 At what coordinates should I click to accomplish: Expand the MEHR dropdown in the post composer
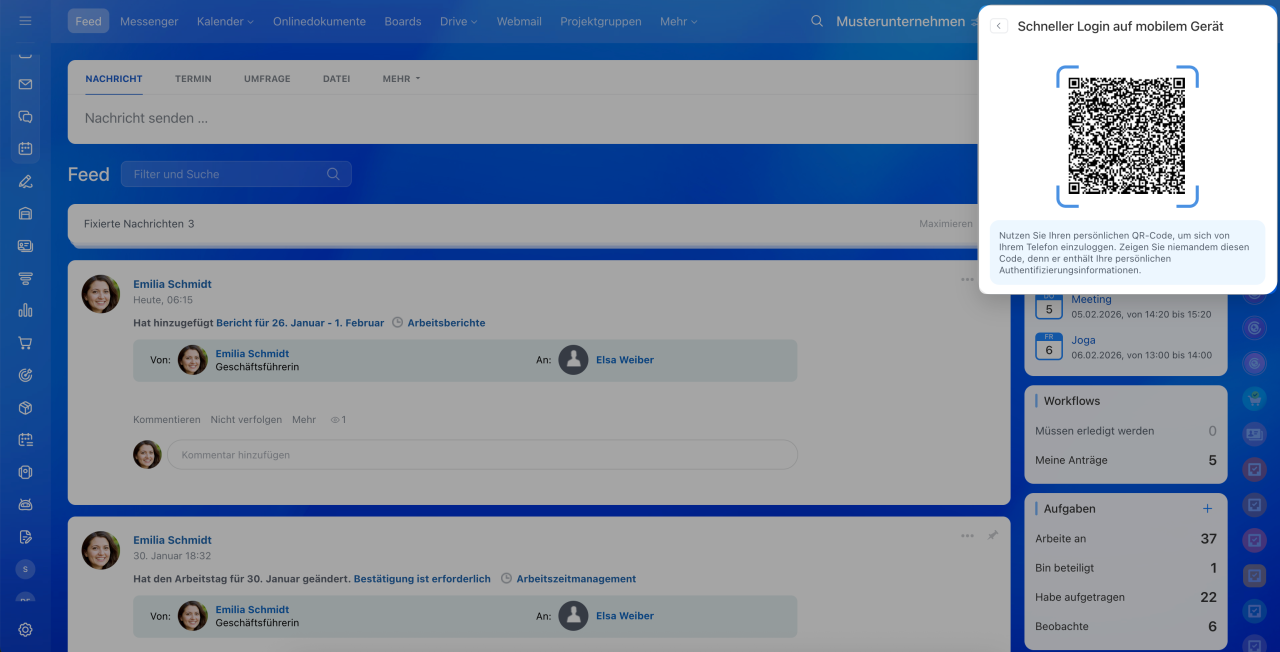pyautogui.click(x=401, y=79)
